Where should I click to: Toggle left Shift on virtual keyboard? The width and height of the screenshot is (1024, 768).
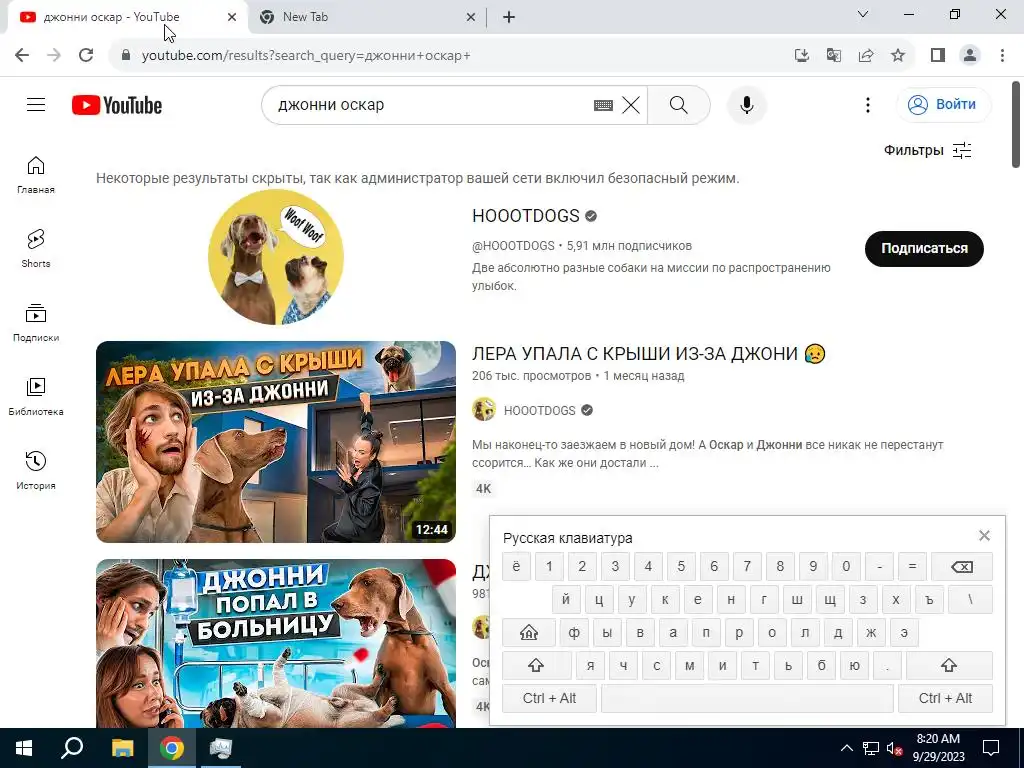tap(536, 665)
